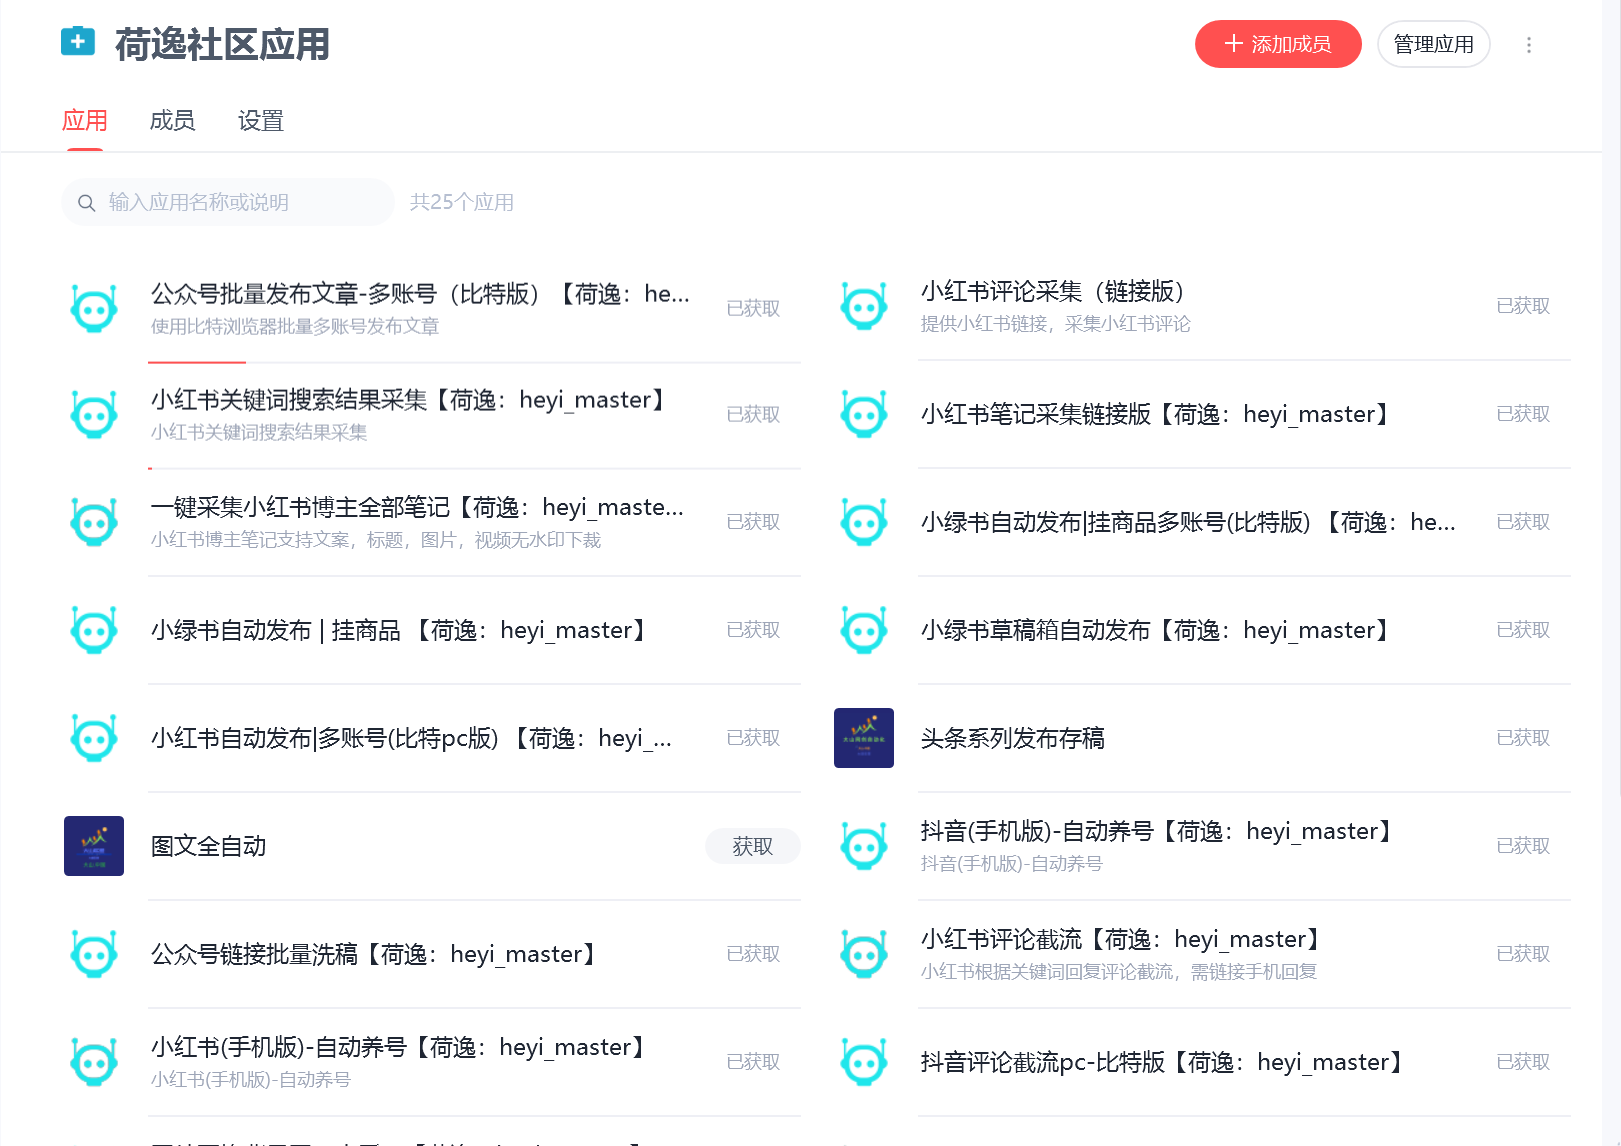Click robot icon for 公众号批量发布文章-多账号
1621x1146 pixels.
pos(94,308)
